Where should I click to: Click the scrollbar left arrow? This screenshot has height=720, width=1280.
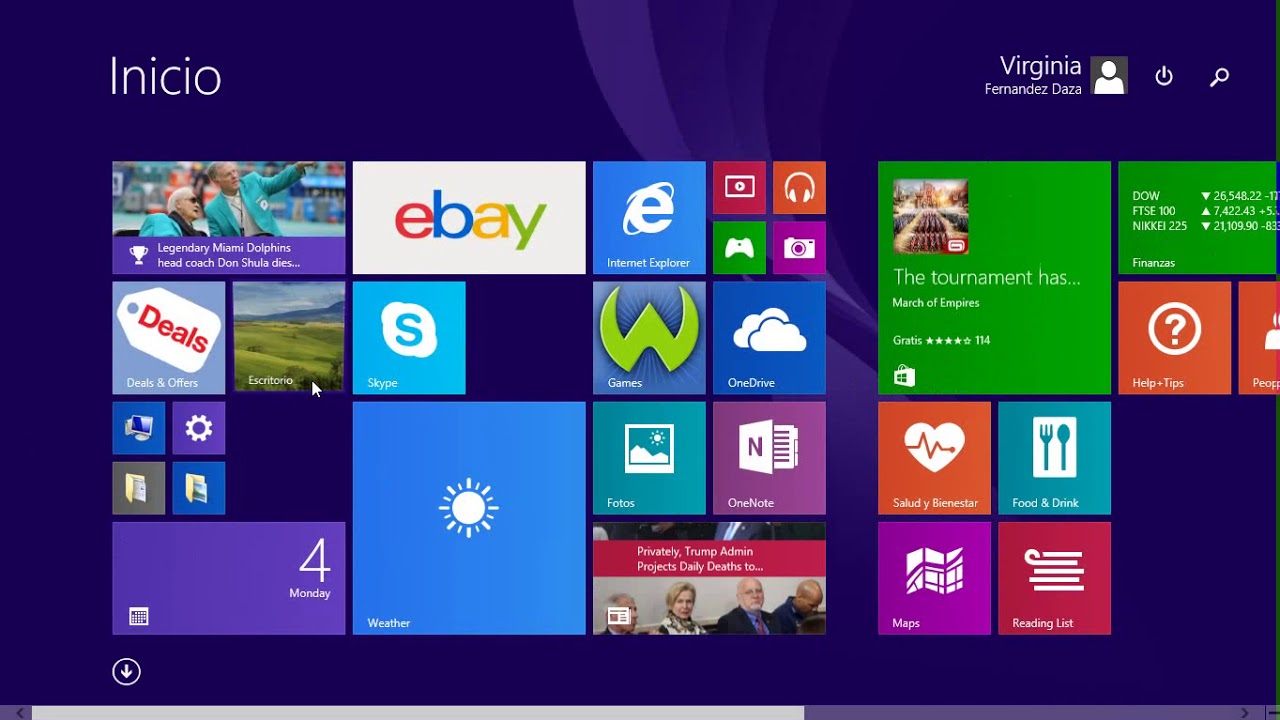pyautogui.click(x=20, y=713)
